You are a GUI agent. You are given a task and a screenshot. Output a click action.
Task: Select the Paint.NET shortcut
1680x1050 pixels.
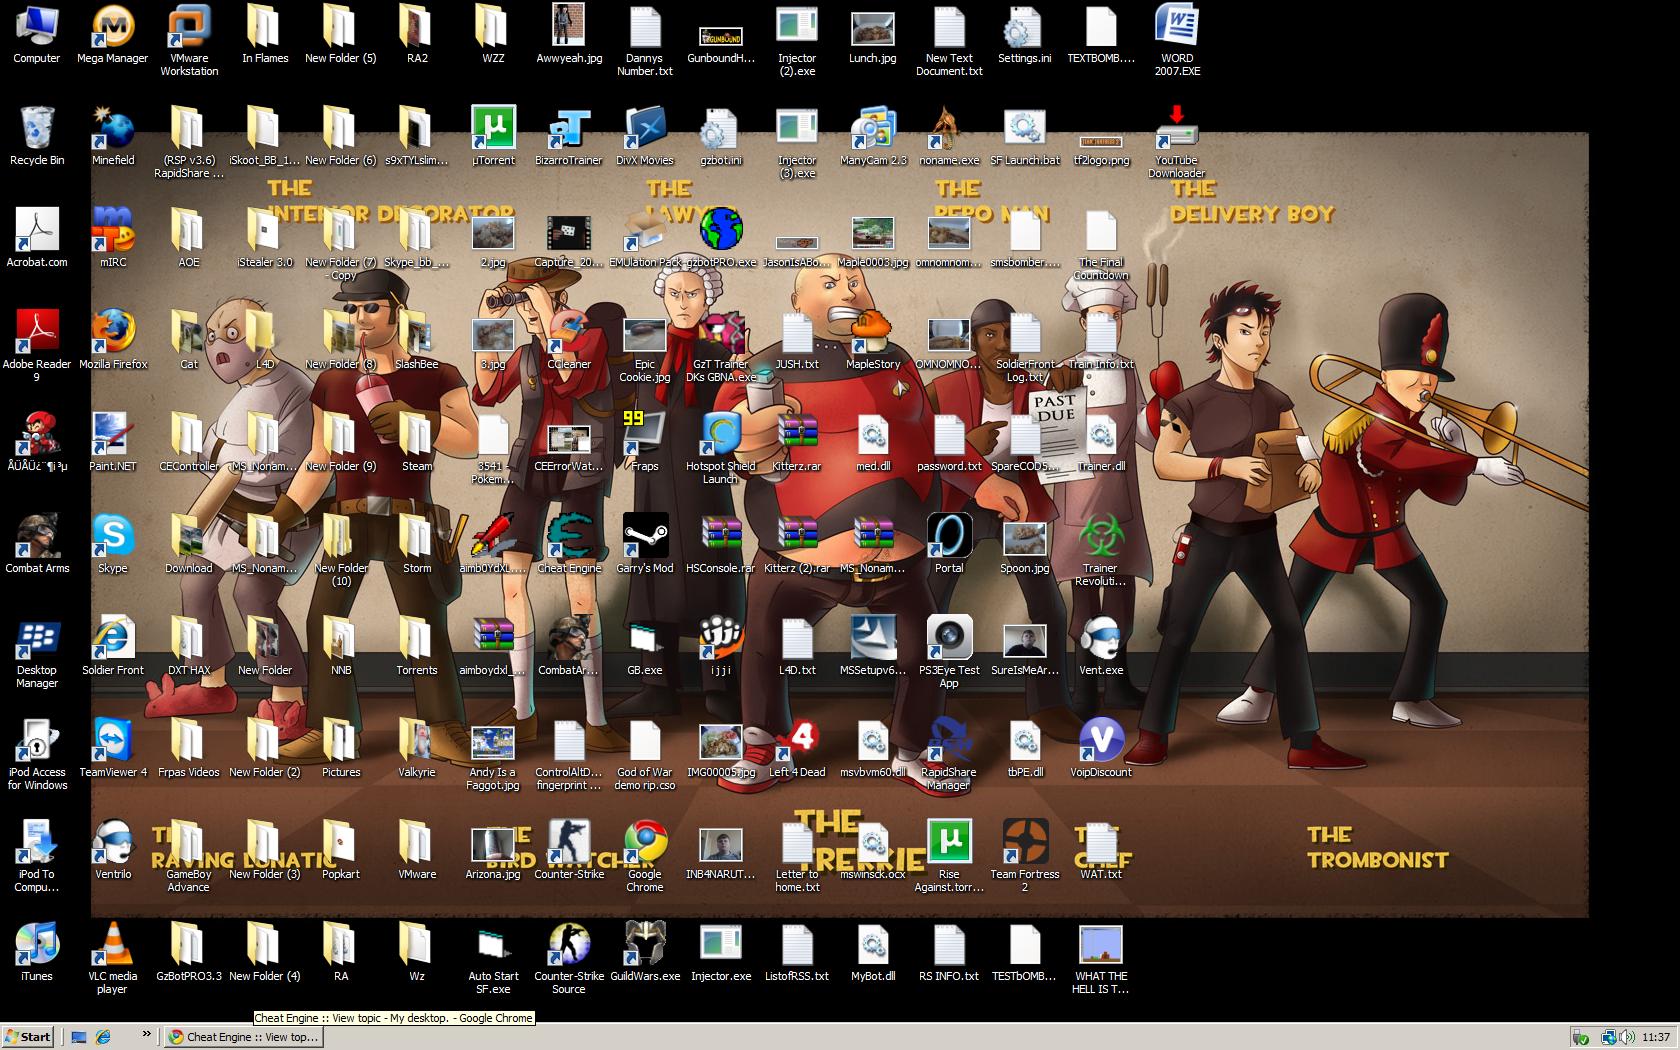coord(113,443)
